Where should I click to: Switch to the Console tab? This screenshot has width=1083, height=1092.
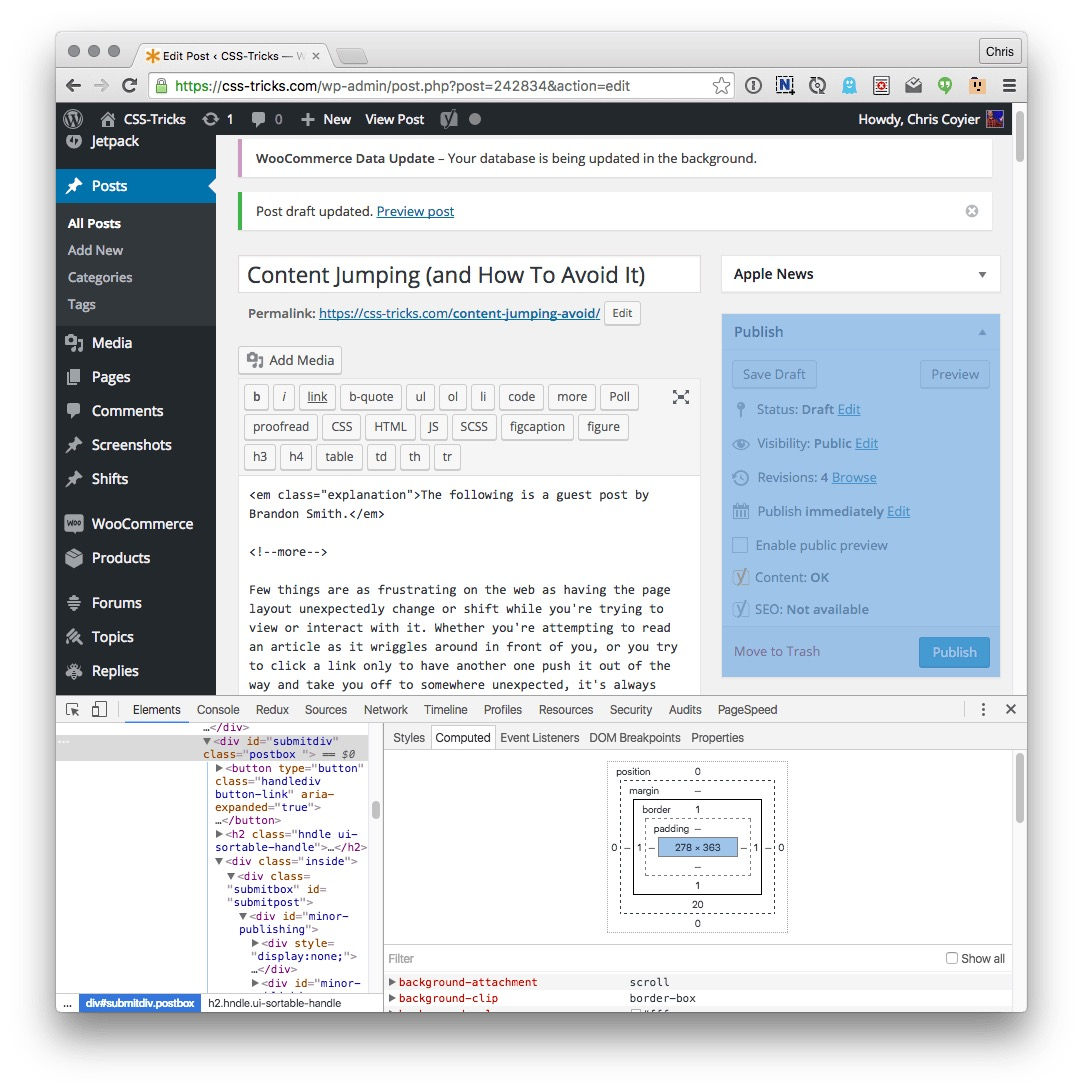218,710
